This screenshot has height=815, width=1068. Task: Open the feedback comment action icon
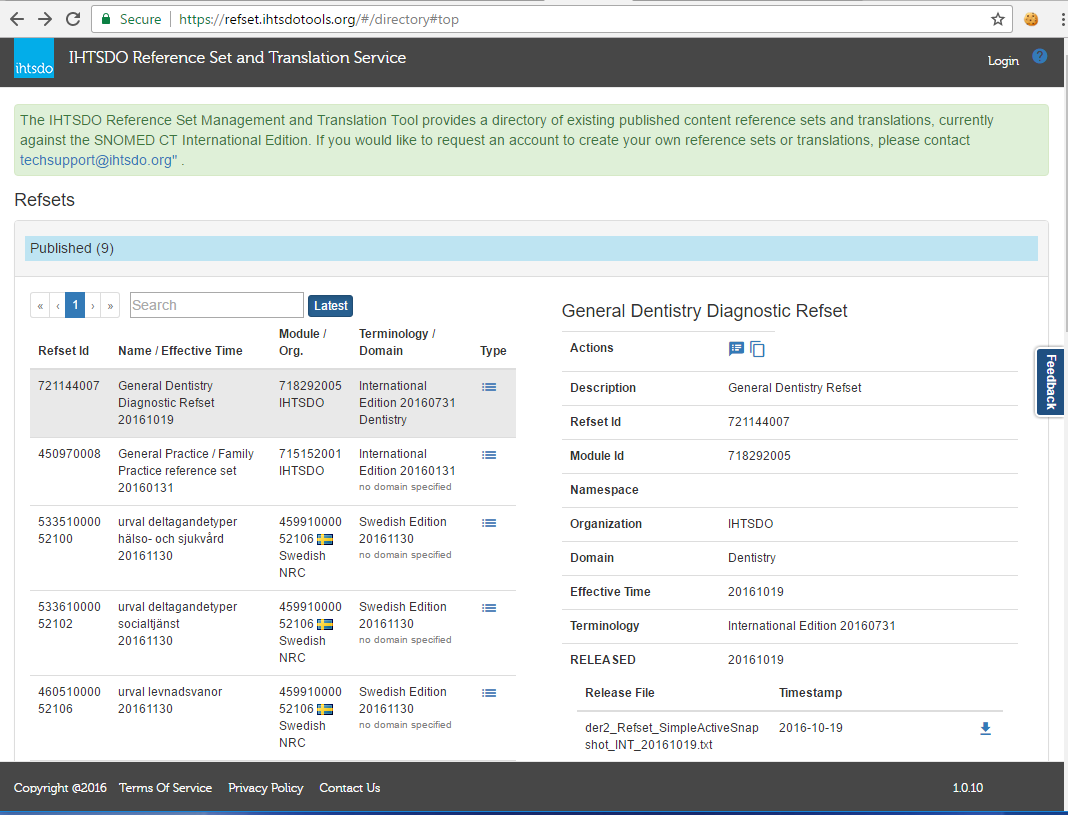coord(736,349)
